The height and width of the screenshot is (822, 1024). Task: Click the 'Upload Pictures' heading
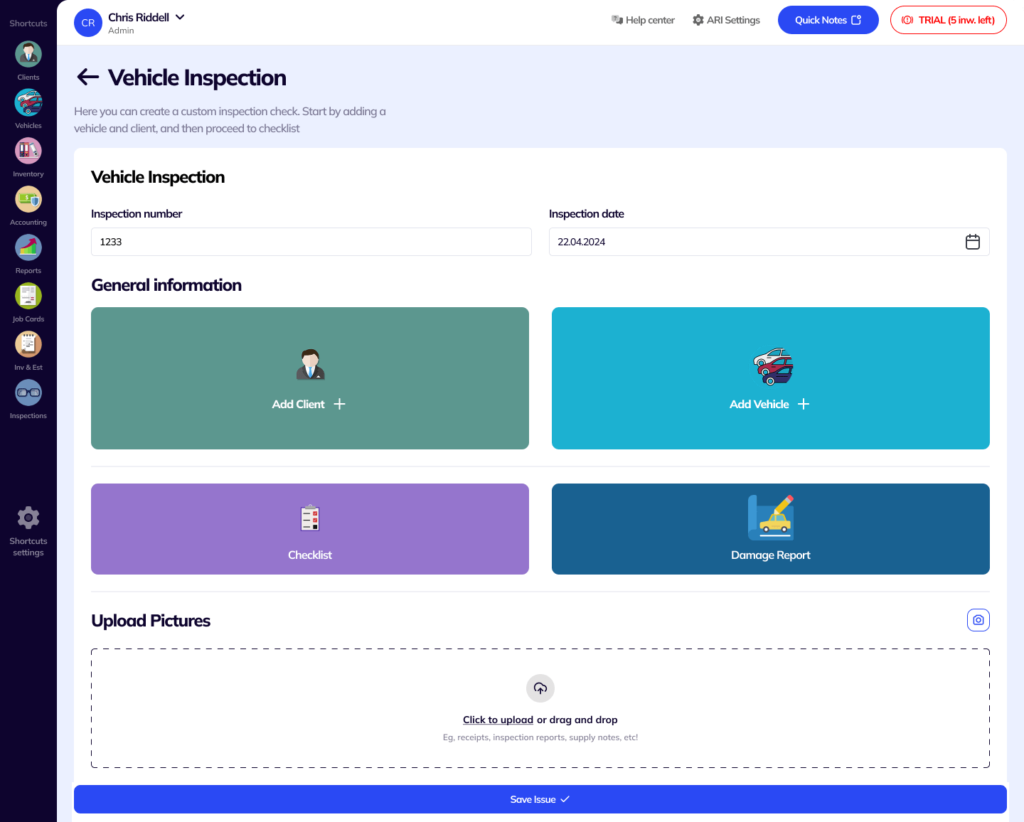(x=150, y=620)
